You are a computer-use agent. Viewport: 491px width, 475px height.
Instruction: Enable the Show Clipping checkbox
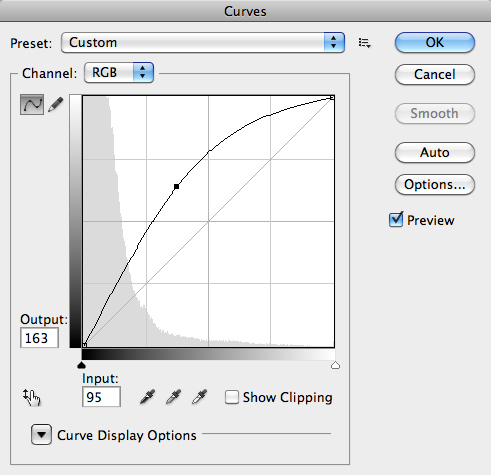[x=232, y=397]
